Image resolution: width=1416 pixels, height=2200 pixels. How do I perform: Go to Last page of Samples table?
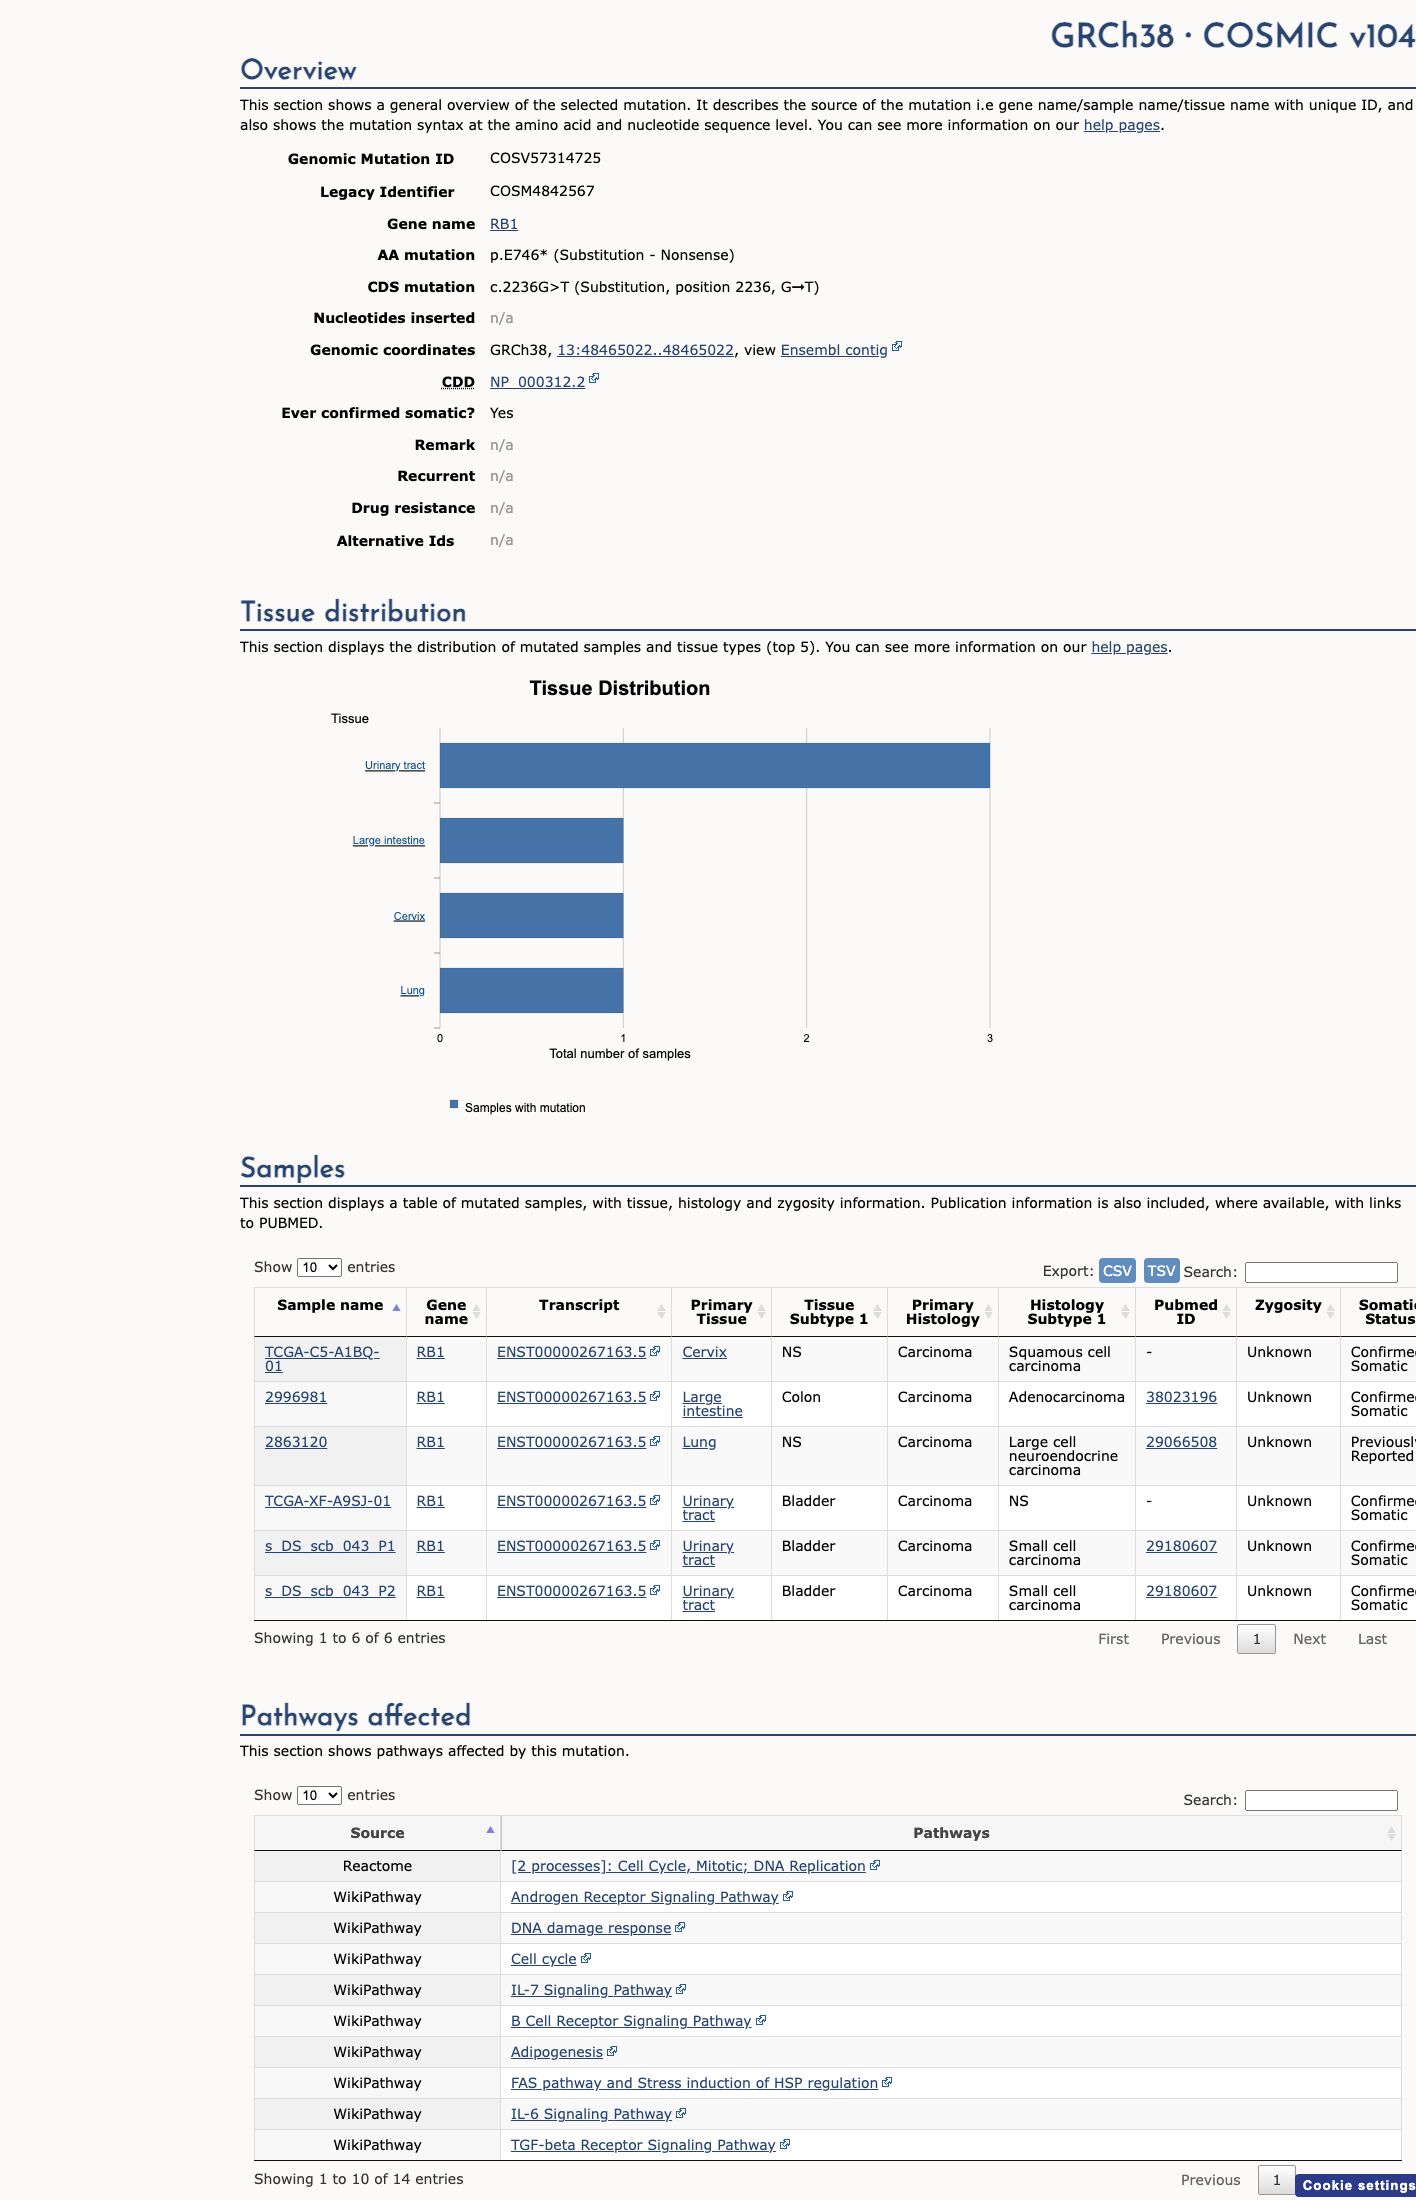(1372, 1639)
